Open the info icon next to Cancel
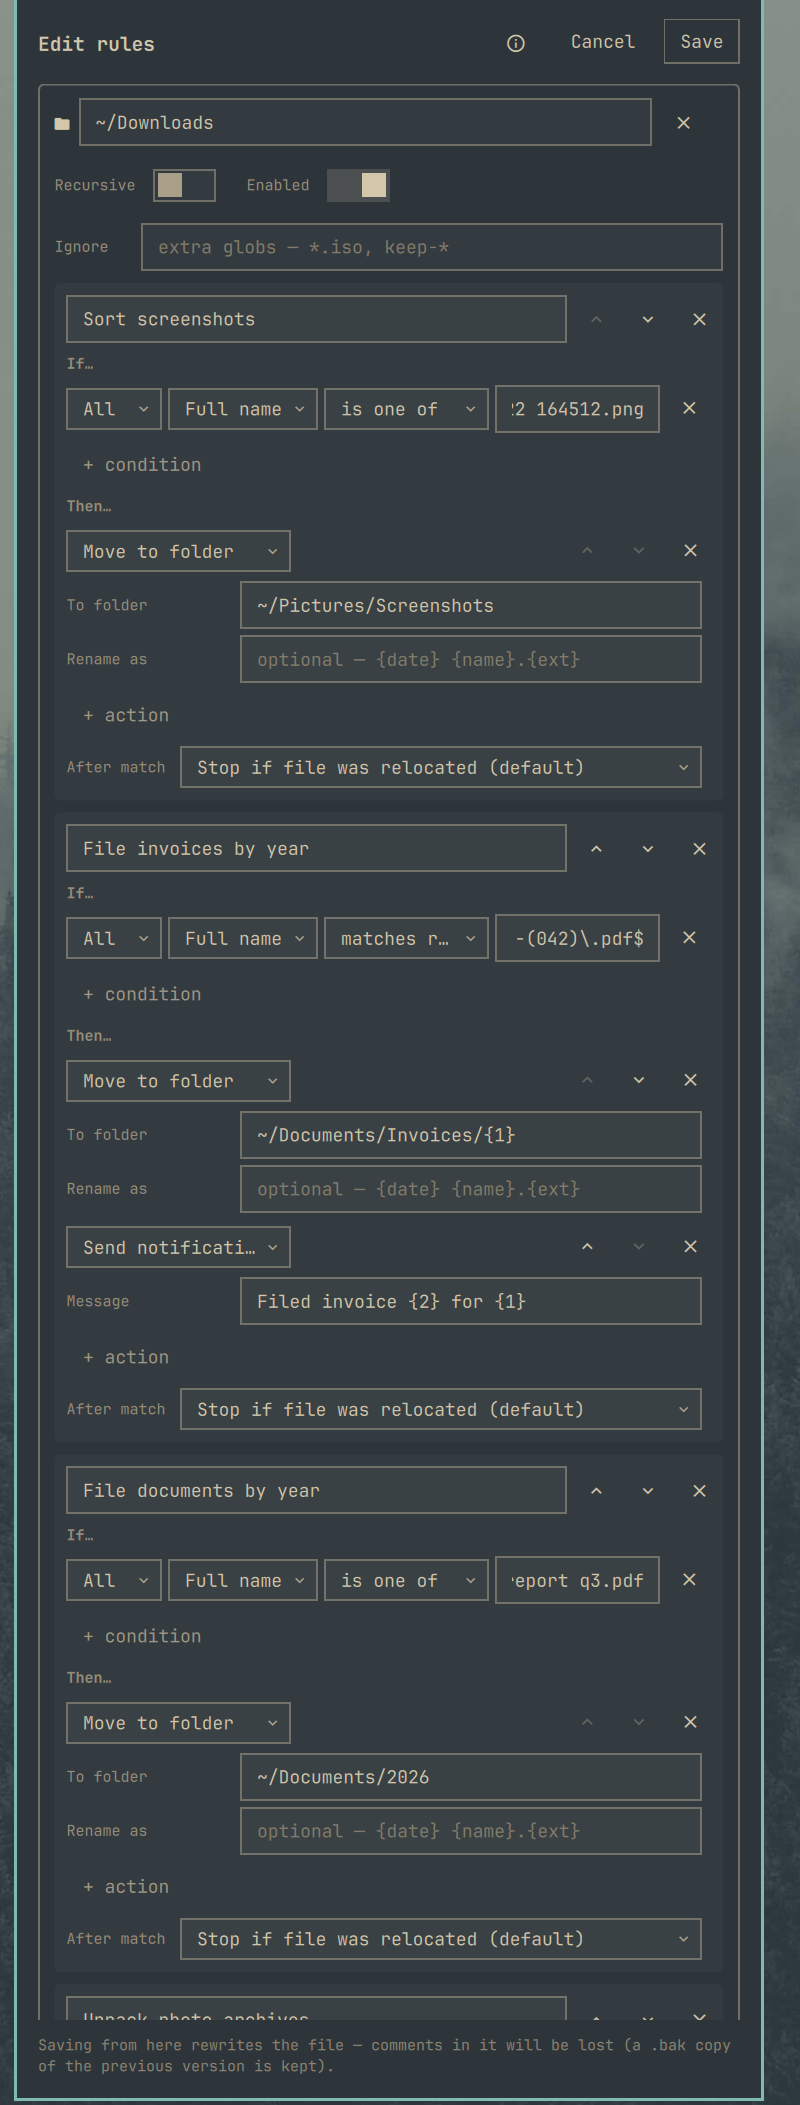Viewport: 800px width, 2105px height. coord(516,43)
